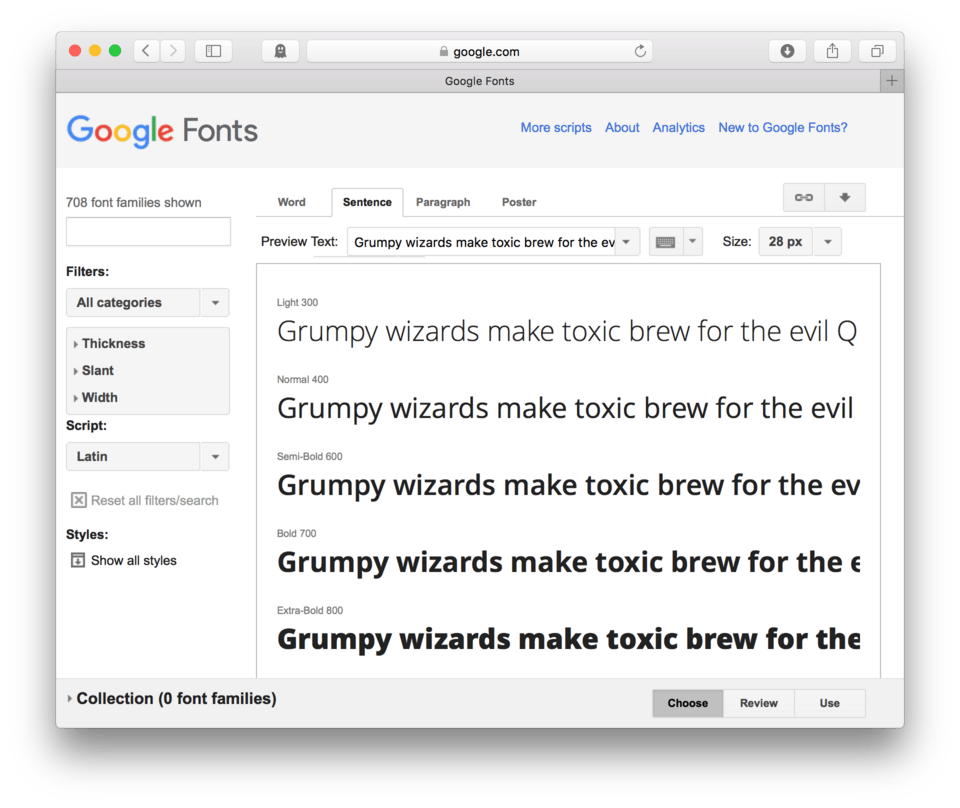
Task: Show all tabs with the tab overview icon
Action: click(877, 51)
